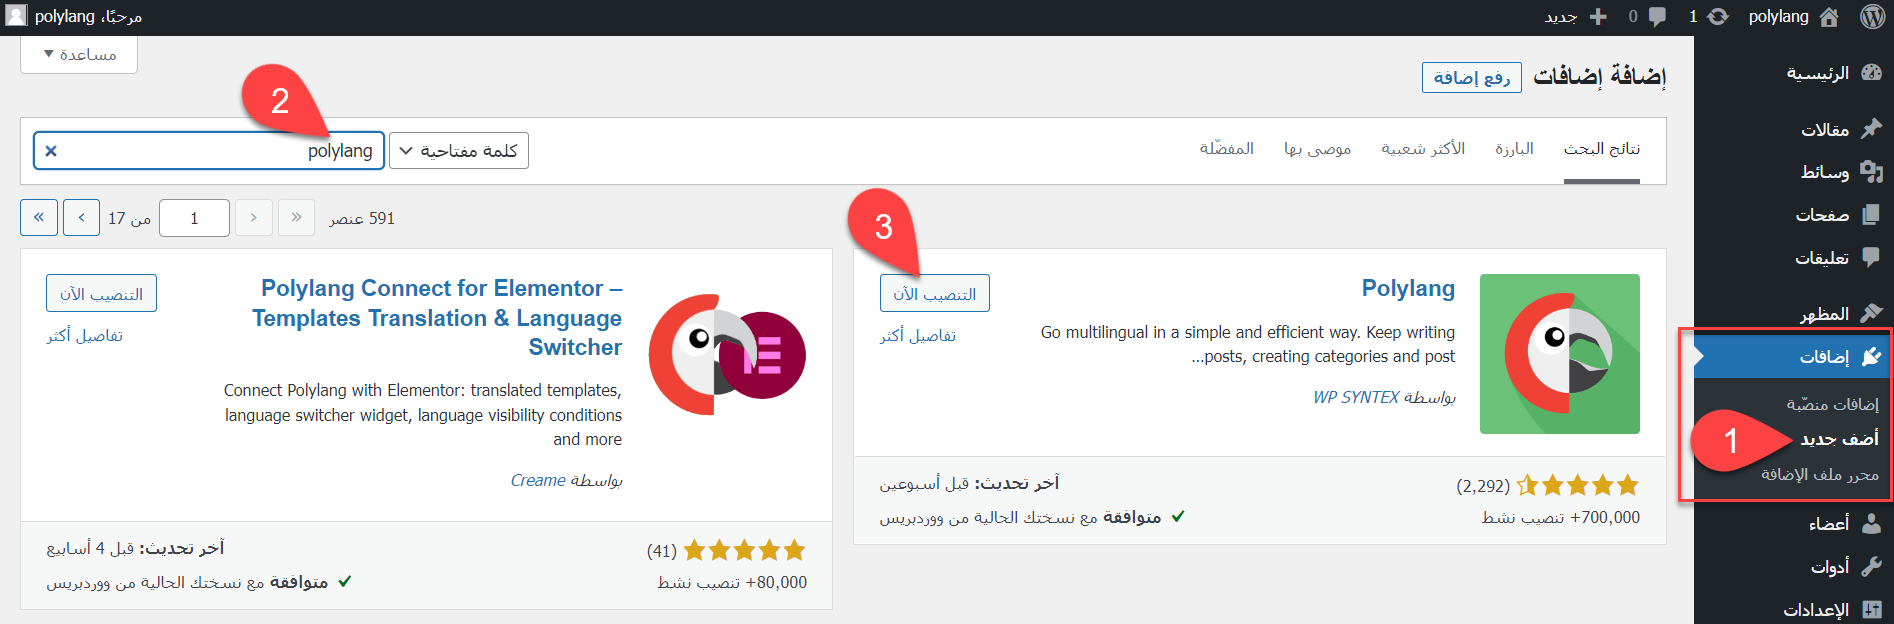
Task: Open the comments bubble icon in admin bar
Action: point(1657,16)
